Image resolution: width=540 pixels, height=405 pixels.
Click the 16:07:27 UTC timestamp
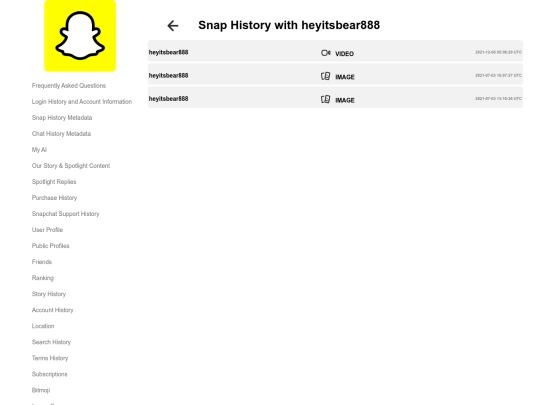coord(498,75)
